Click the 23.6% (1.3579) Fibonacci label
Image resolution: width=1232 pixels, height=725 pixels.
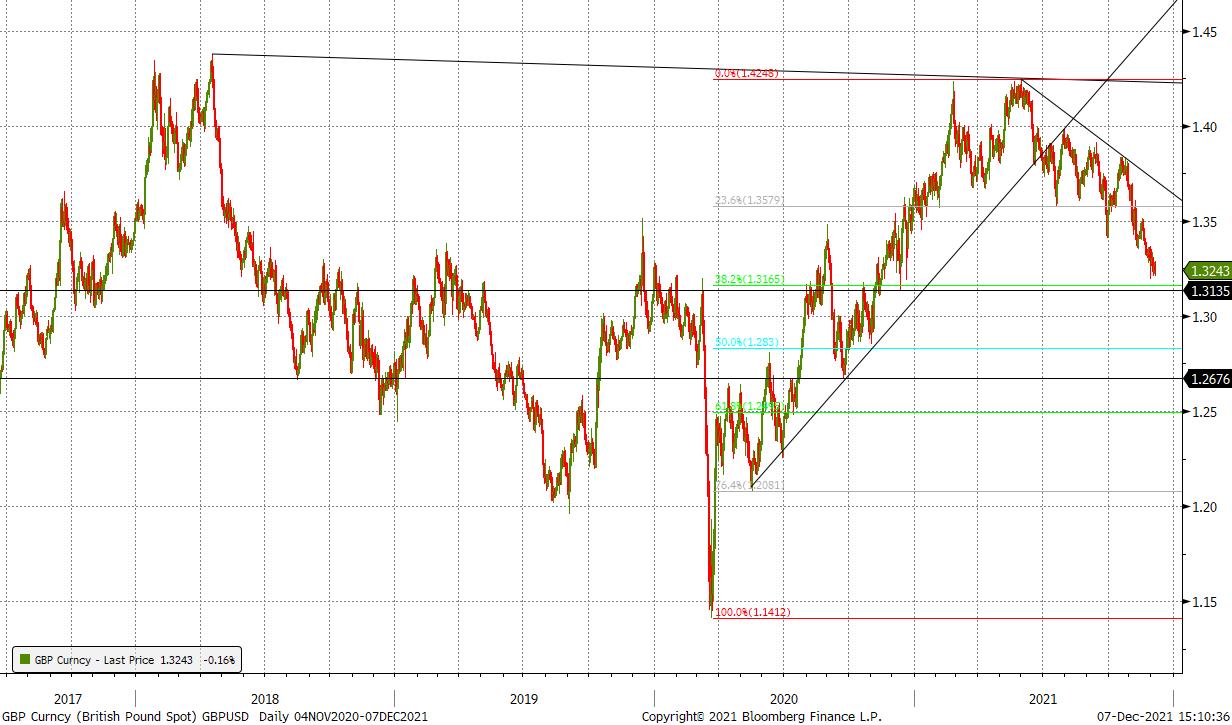click(x=749, y=201)
